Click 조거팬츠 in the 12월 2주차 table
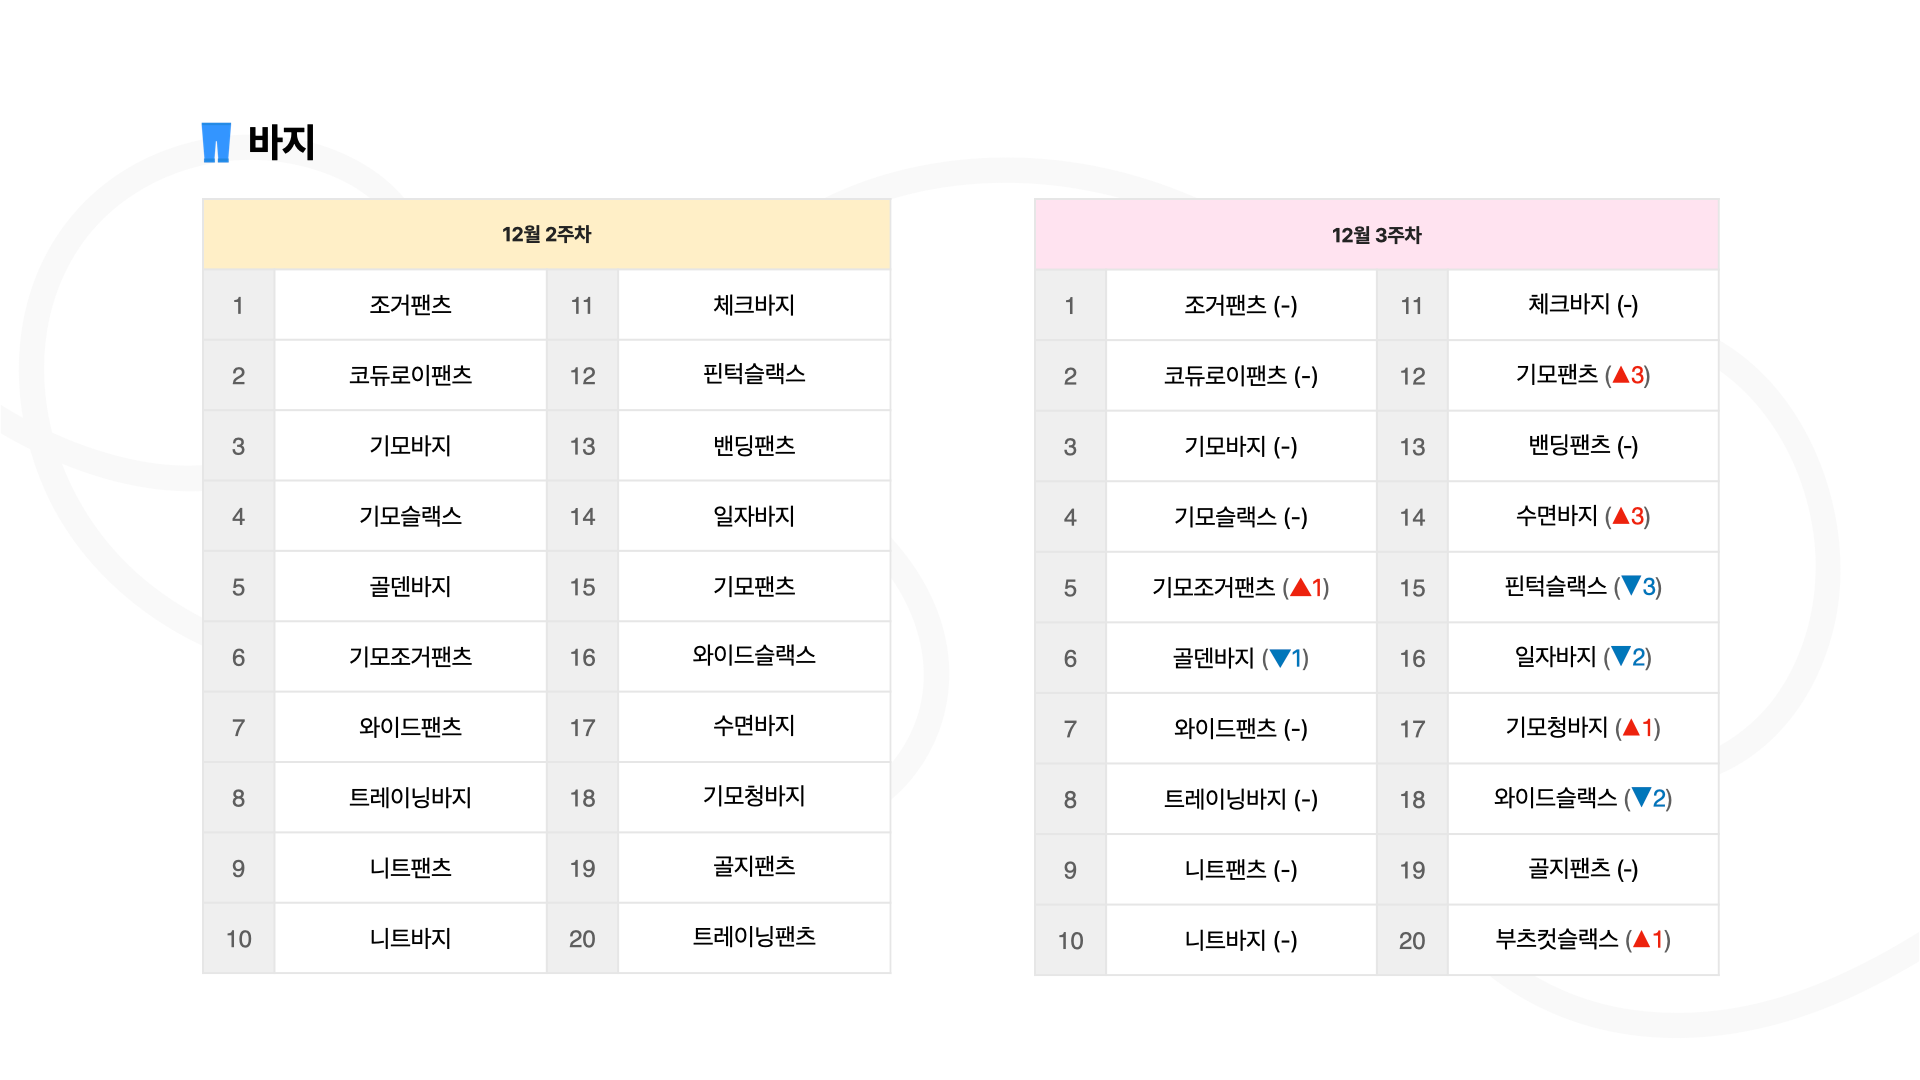 click(410, 305)
